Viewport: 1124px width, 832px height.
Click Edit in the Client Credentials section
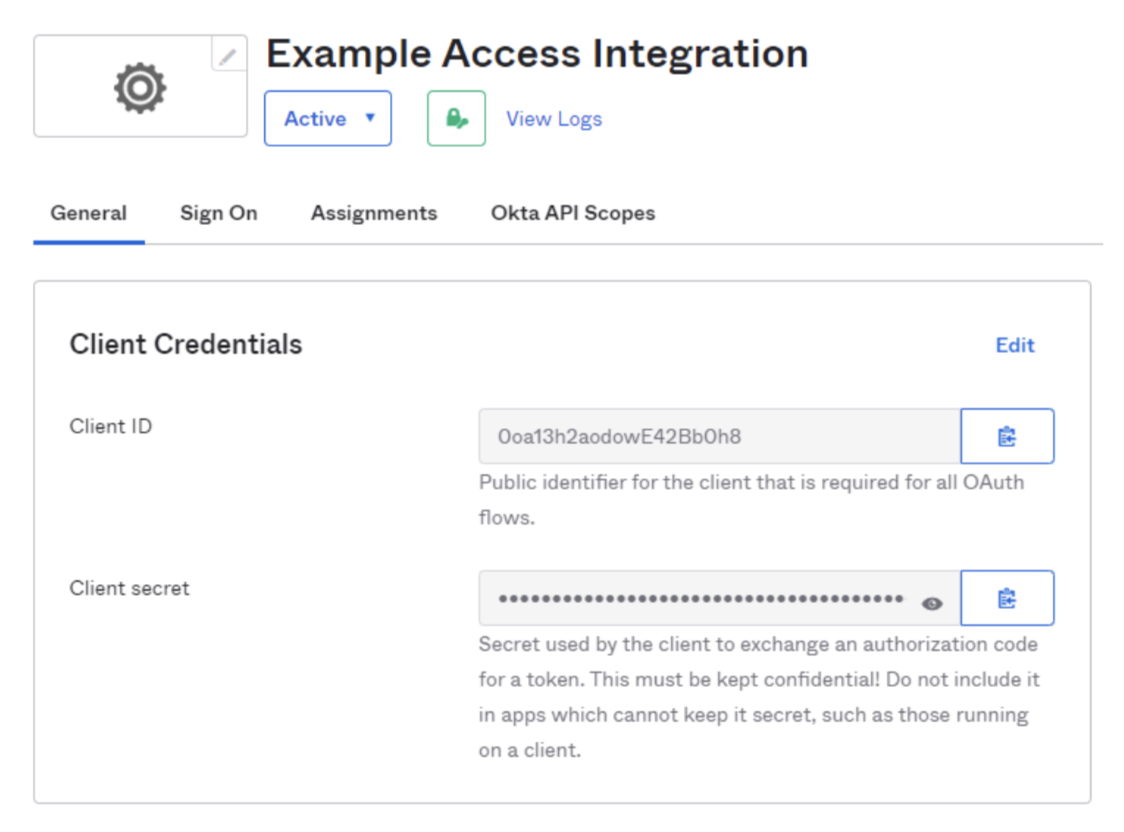tap(1015, 345)
